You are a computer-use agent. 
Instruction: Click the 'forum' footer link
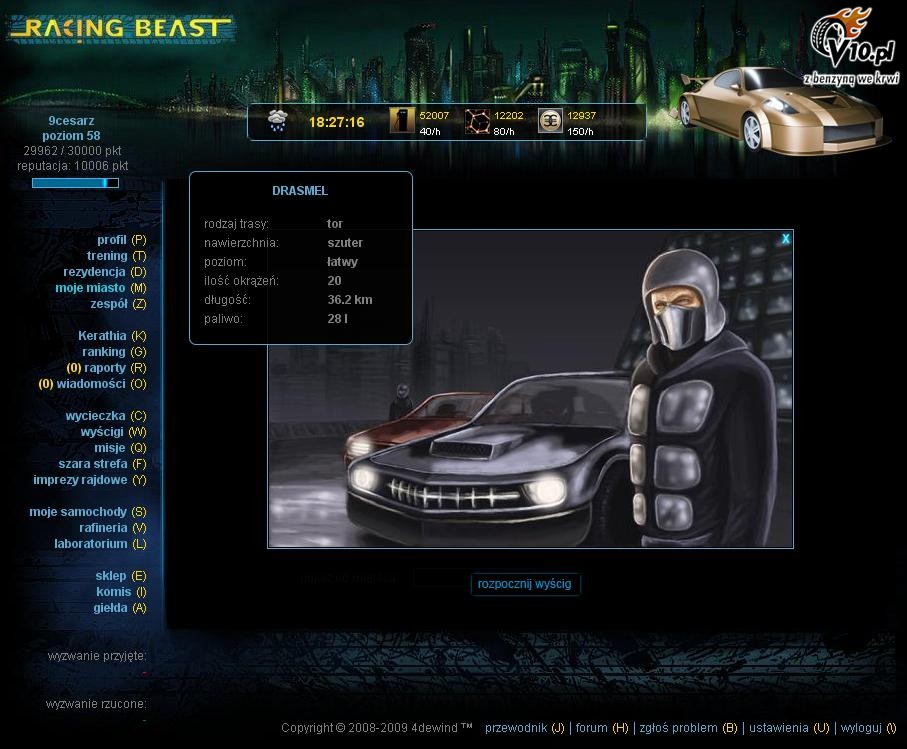591,728
